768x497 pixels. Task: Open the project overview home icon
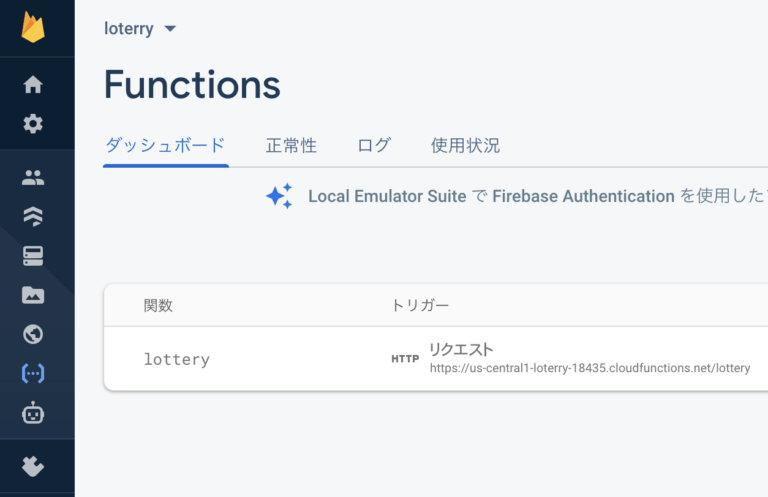pyautogui.click(x=33, y=85)
